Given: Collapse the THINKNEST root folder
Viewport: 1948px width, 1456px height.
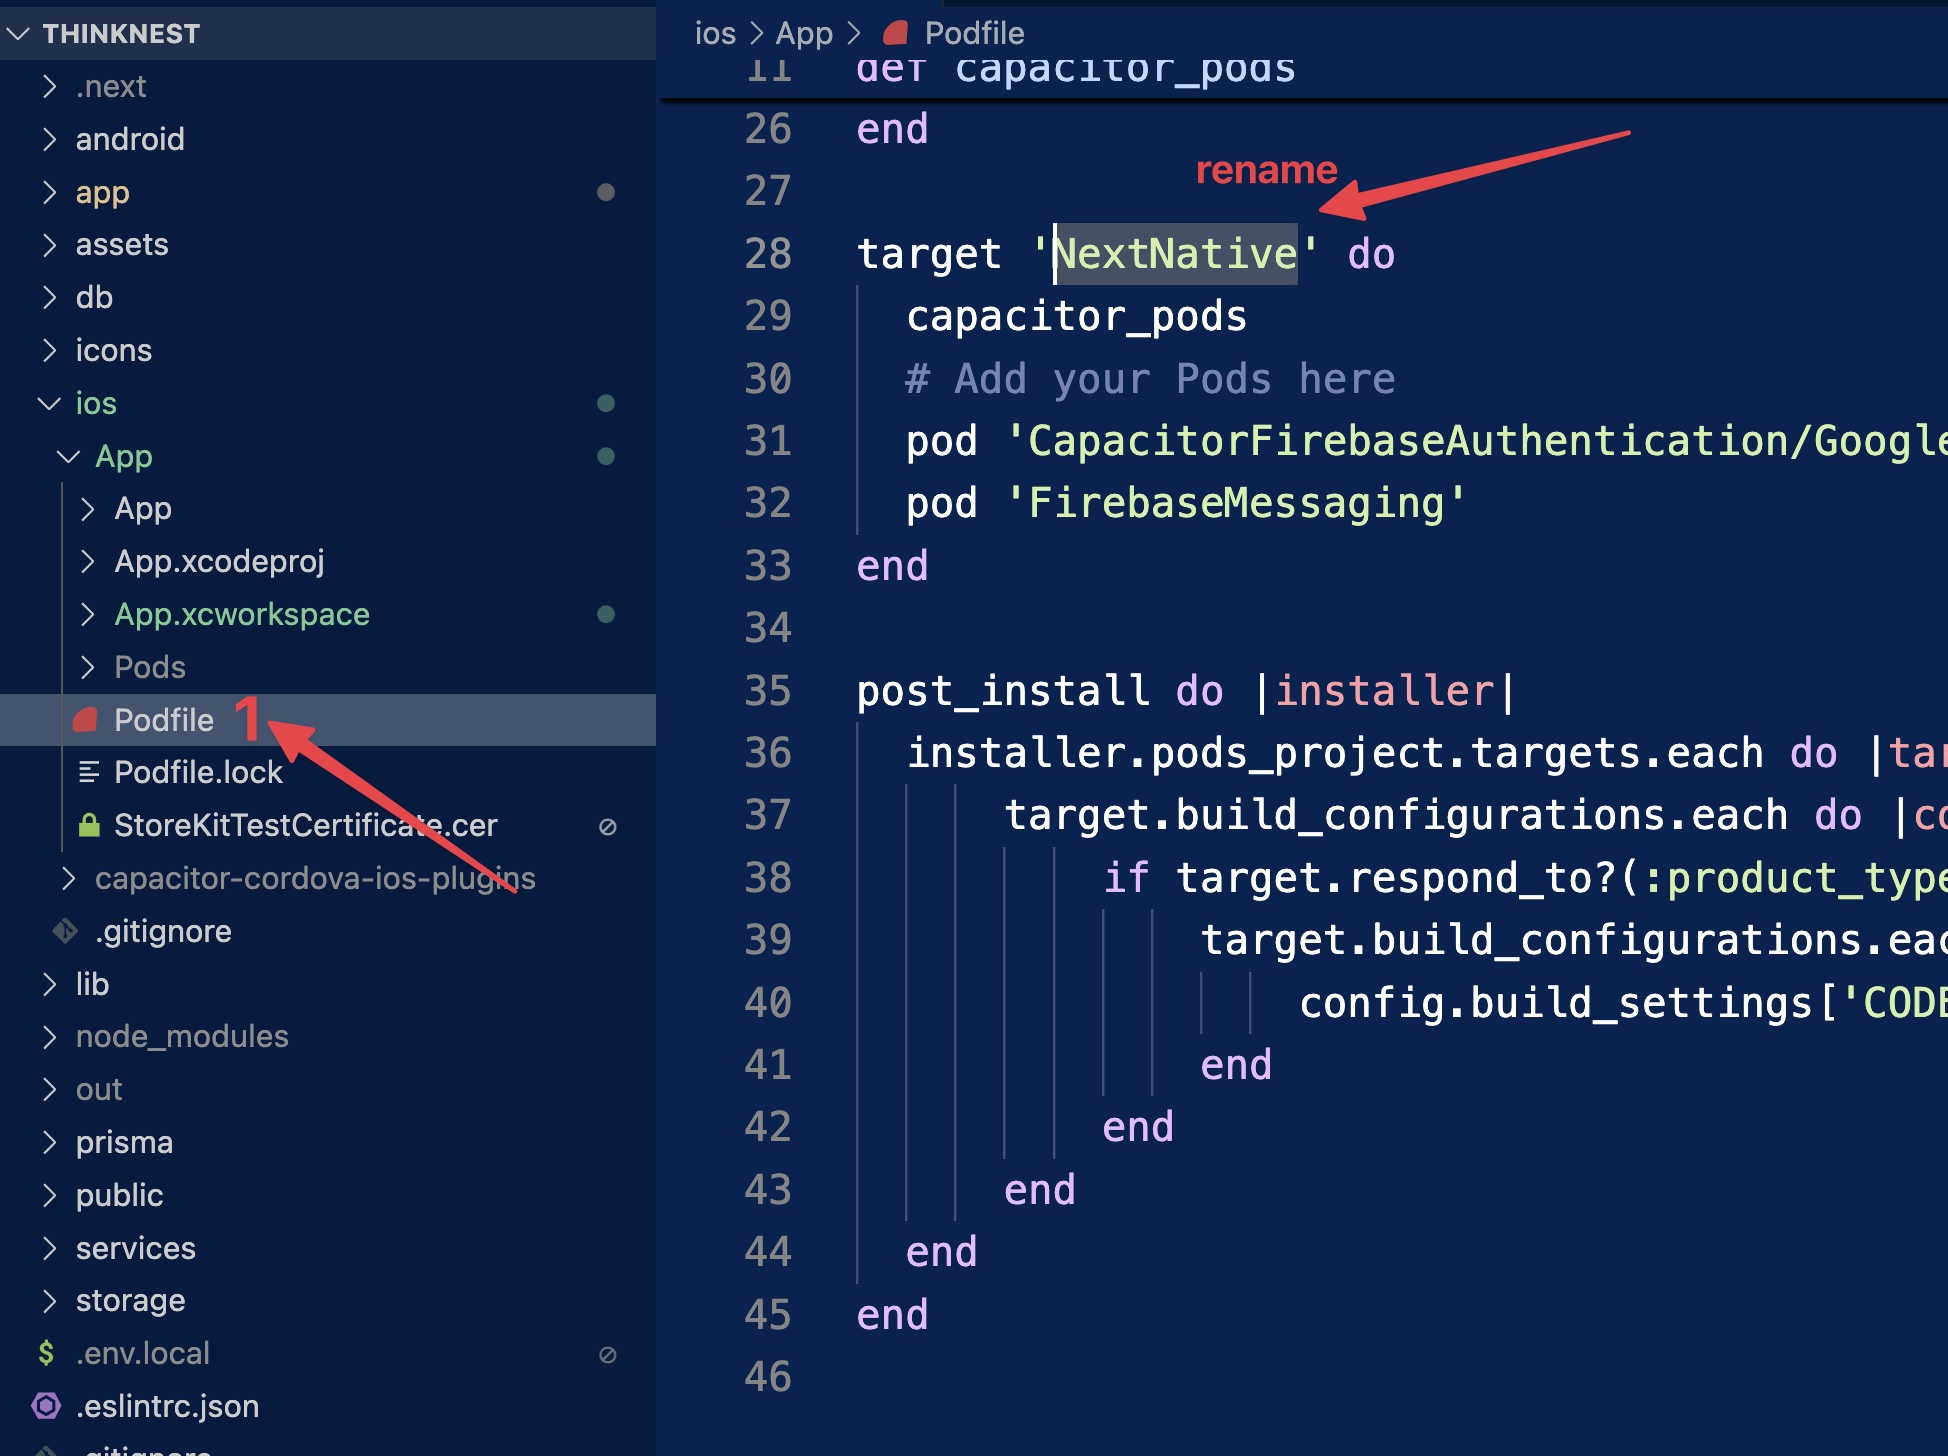Looking at the screenshot, I should (x=18, y=34).
